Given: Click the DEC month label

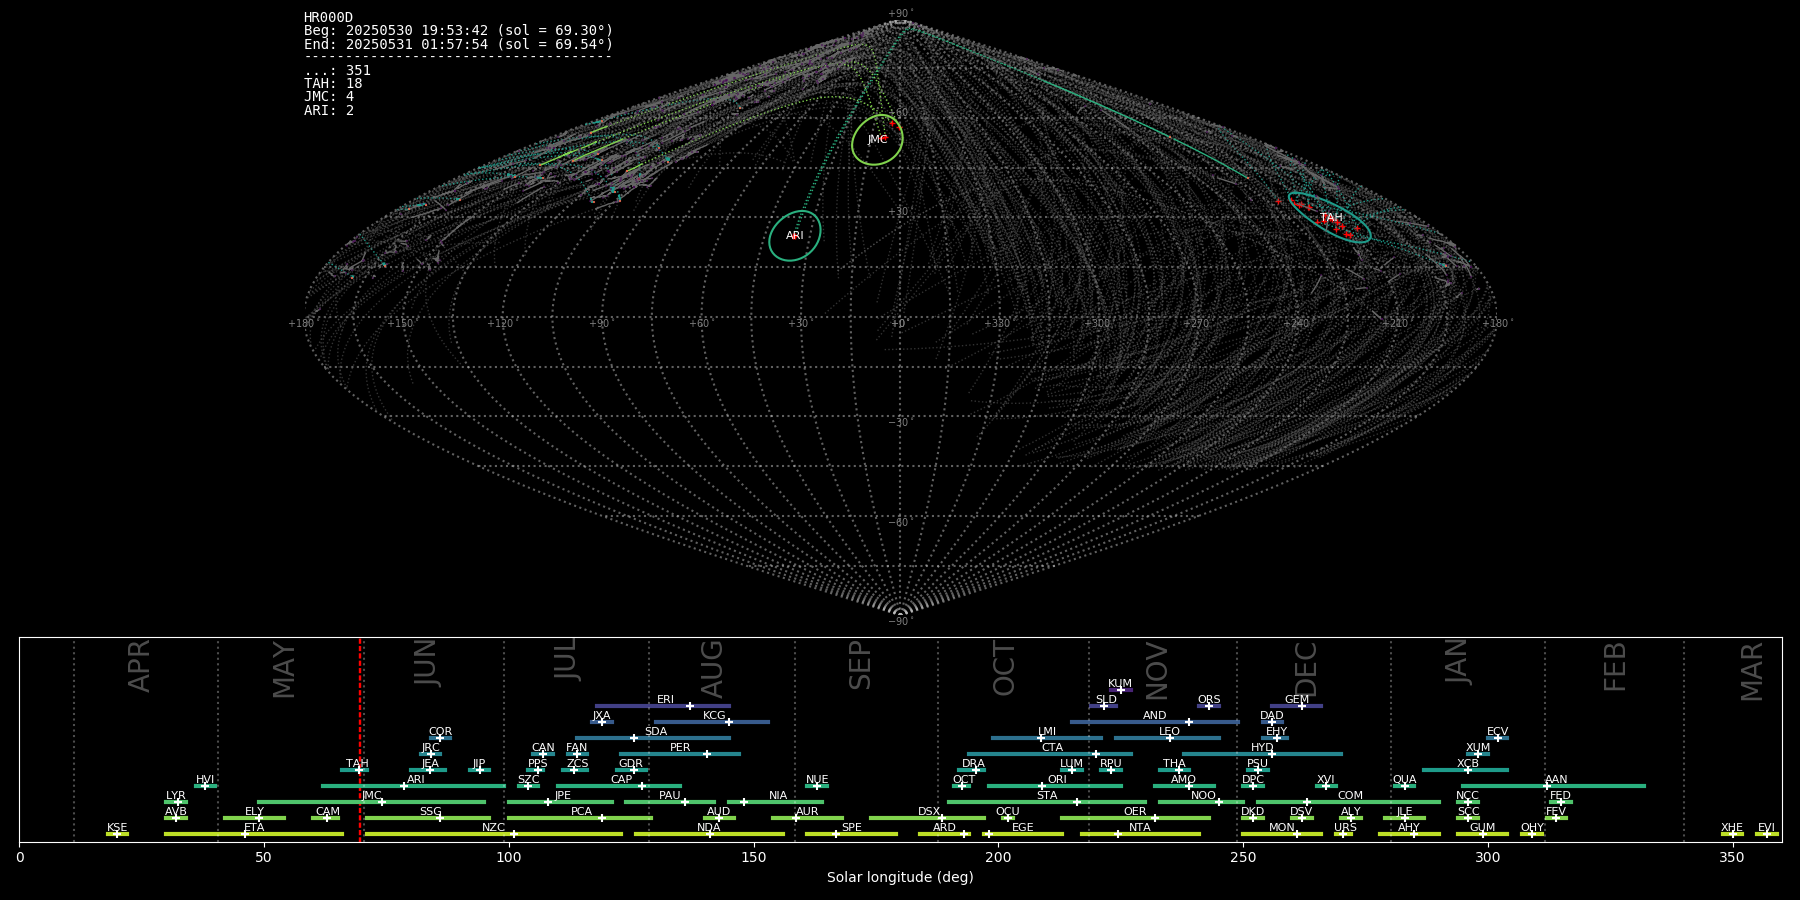Looking at the screenshot, I should tap(1306, 669).
